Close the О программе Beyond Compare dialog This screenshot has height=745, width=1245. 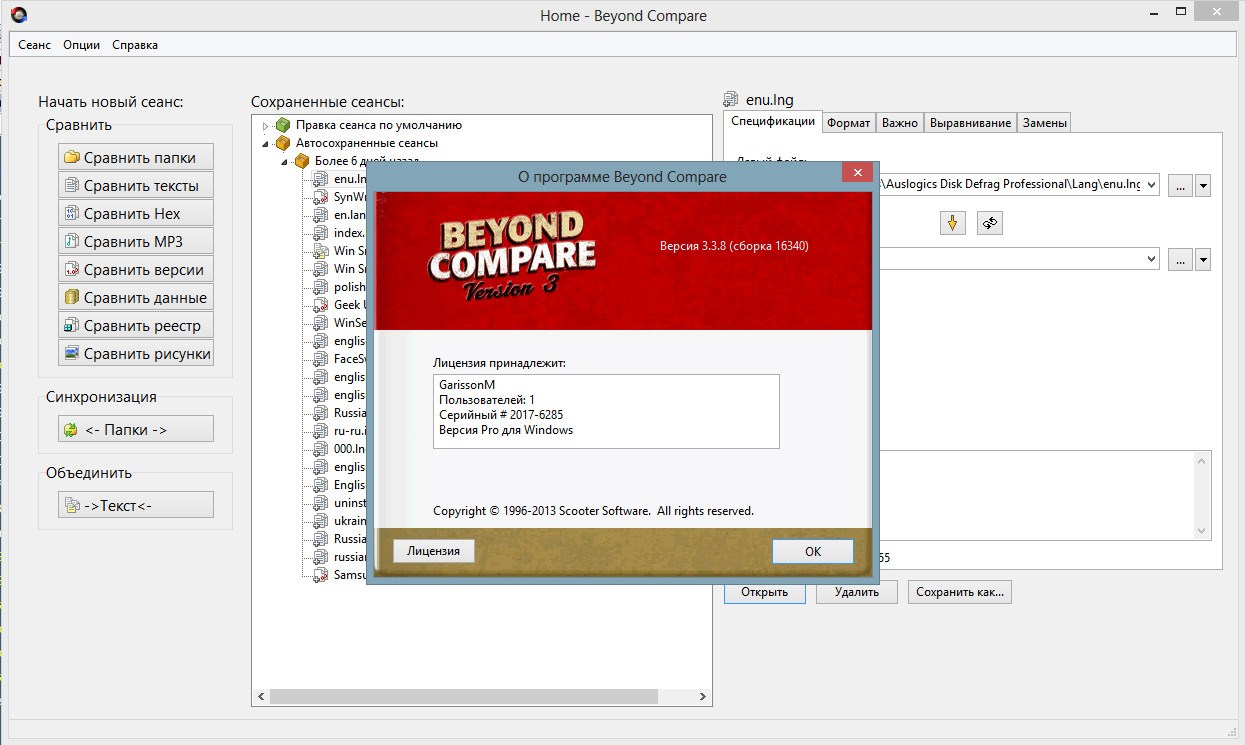[x=857, y=173]
